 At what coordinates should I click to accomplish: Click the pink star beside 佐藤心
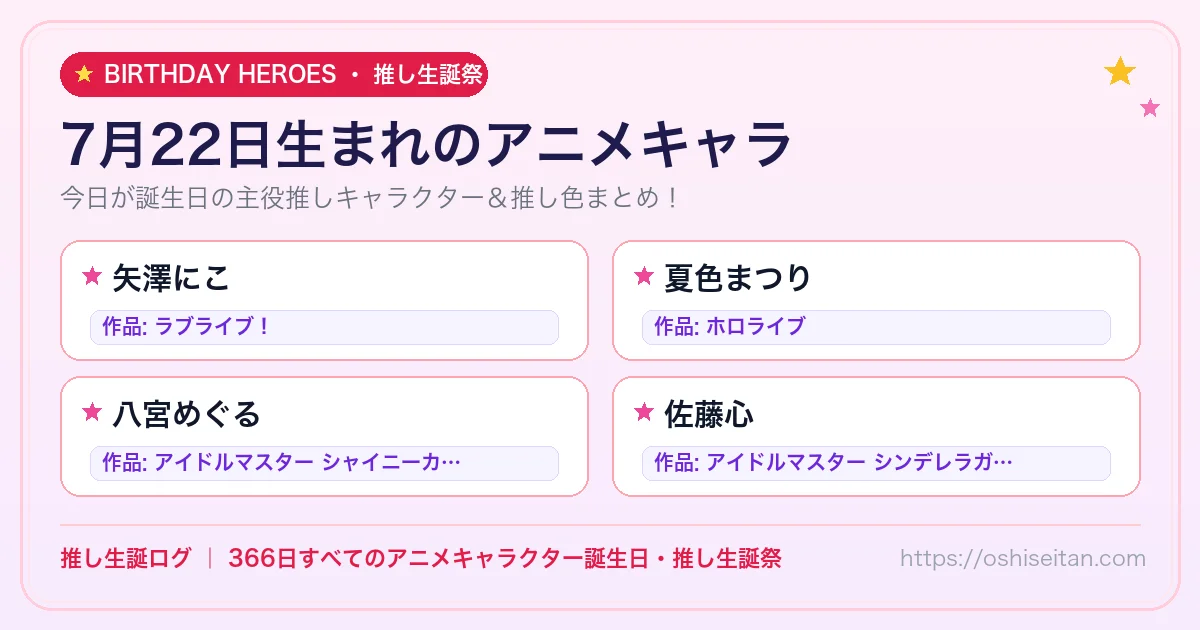point(644,412)
